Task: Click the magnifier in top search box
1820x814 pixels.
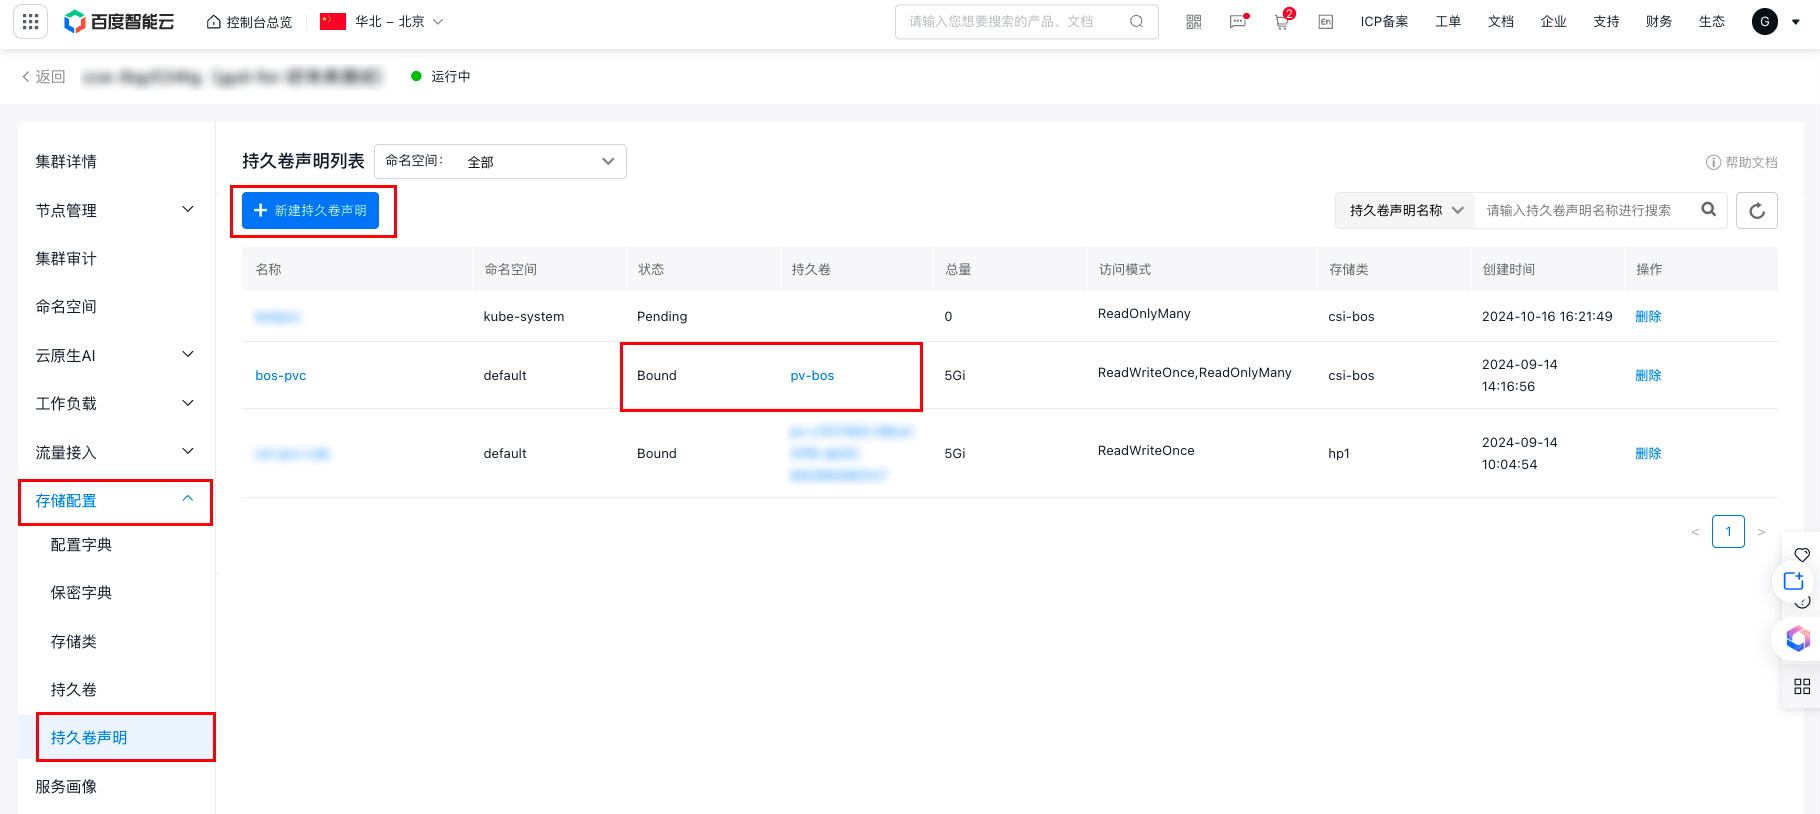Action: [x=1137, y=21]
